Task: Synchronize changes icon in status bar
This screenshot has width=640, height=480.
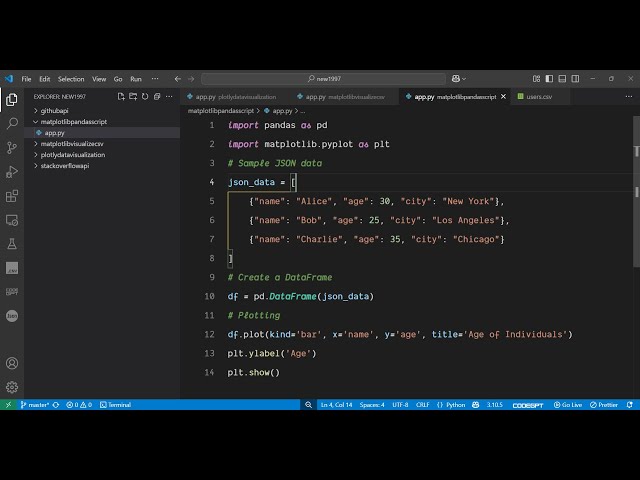Action: (56, 405)
